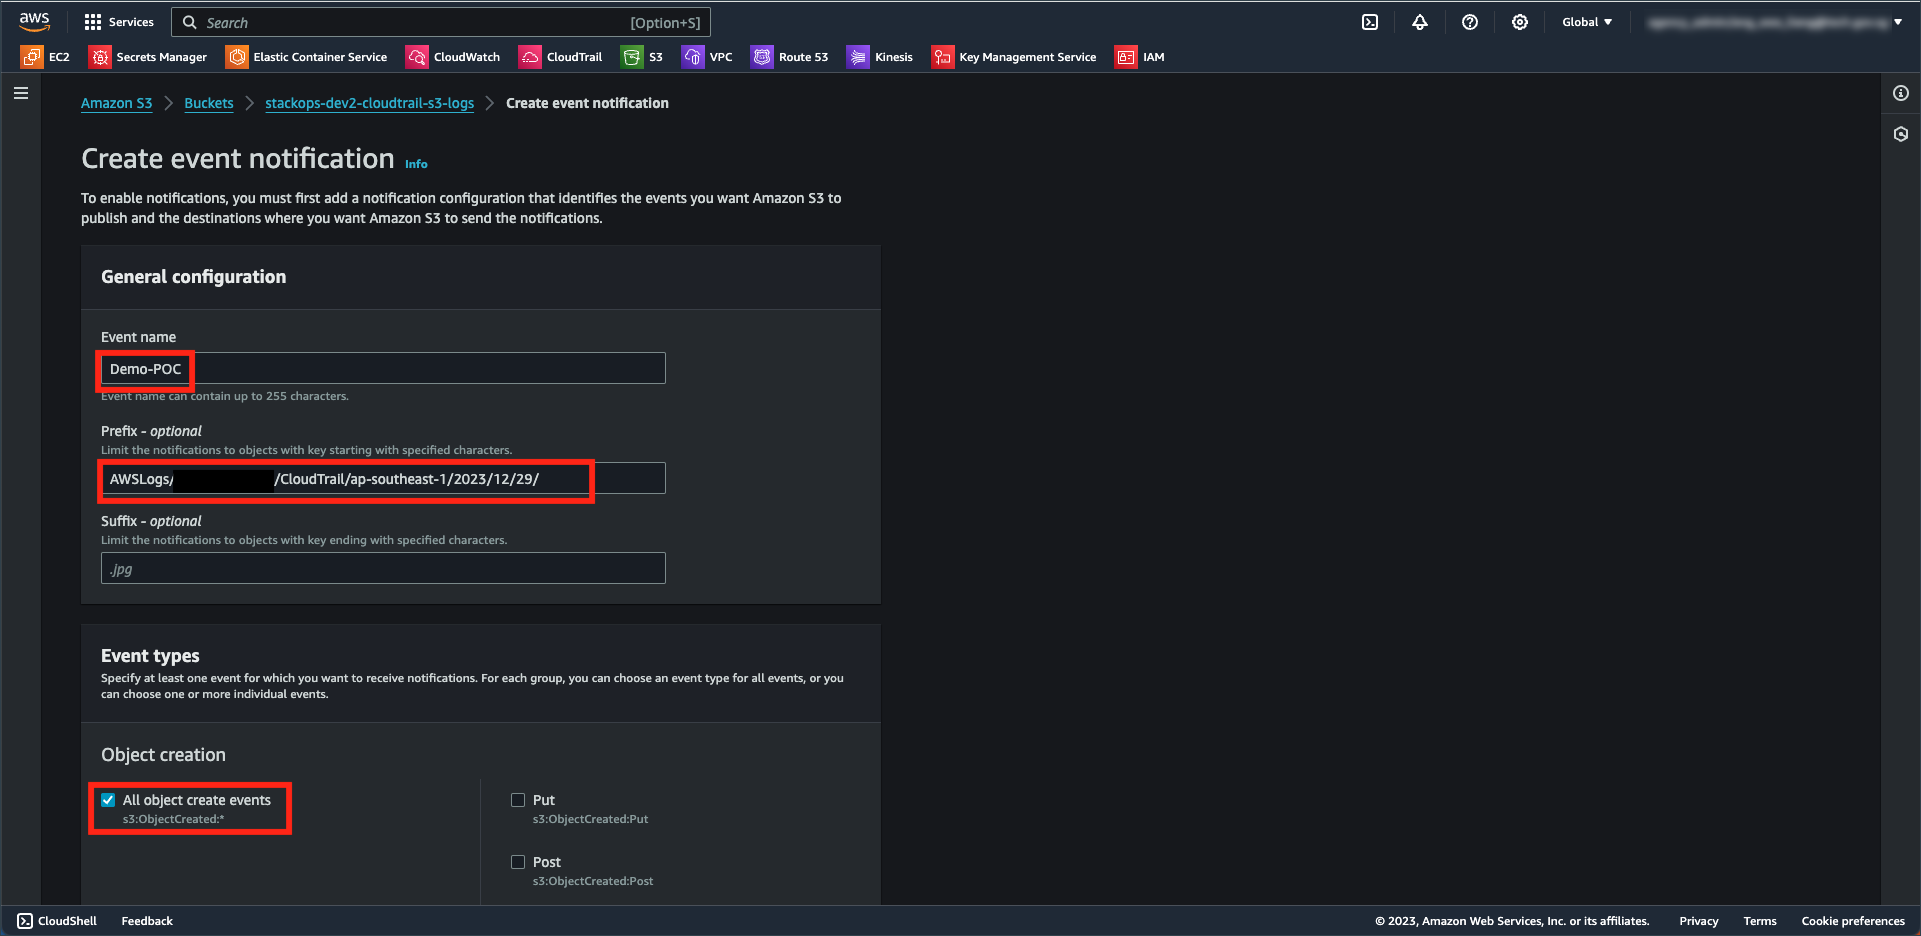Go to Buckets breadcrumb link
The height and width of the screenshot is (936, 1921).
tap(208, 103)
